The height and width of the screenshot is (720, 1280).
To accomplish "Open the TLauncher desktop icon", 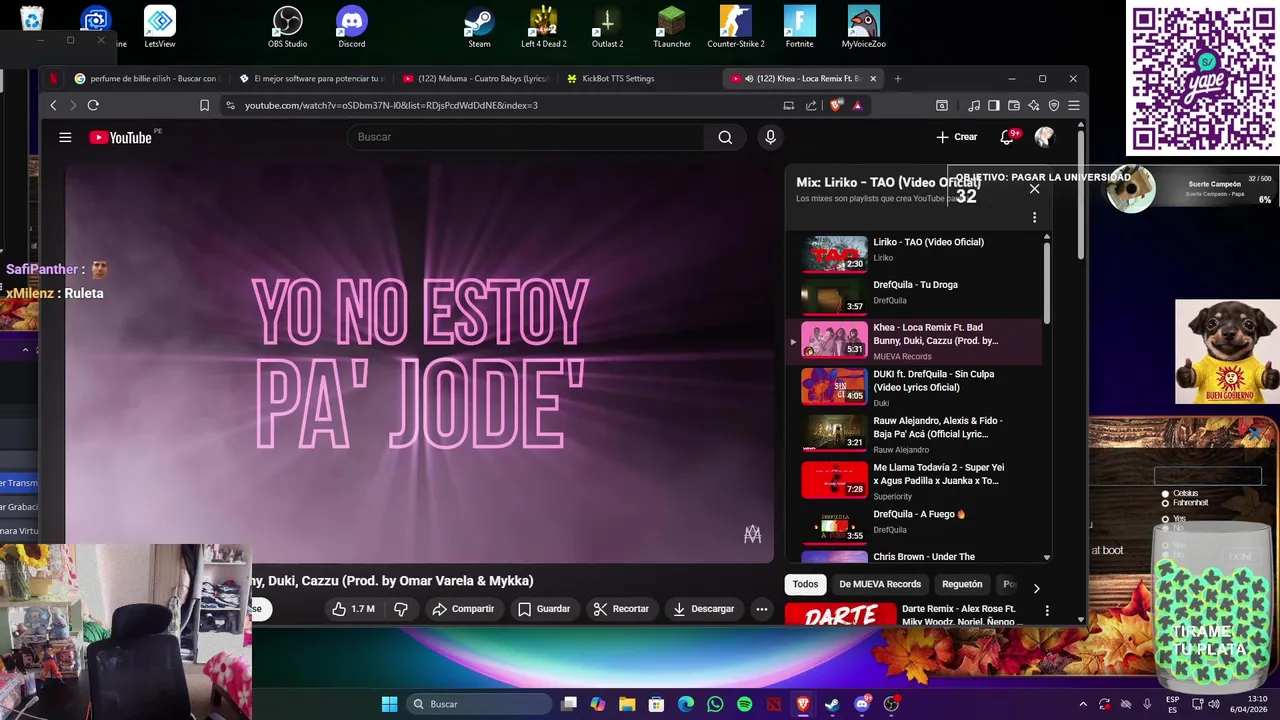I will tap(671, 27).
